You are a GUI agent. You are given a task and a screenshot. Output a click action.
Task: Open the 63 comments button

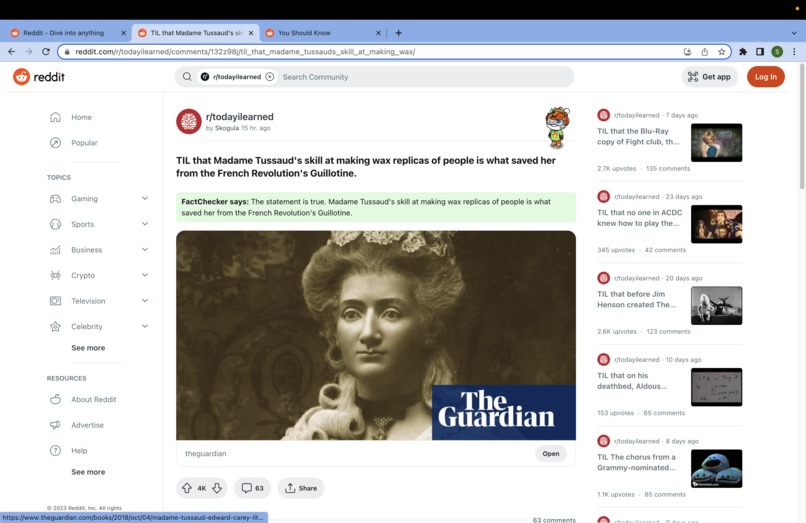pyautogui.click(x=252, y=488)
